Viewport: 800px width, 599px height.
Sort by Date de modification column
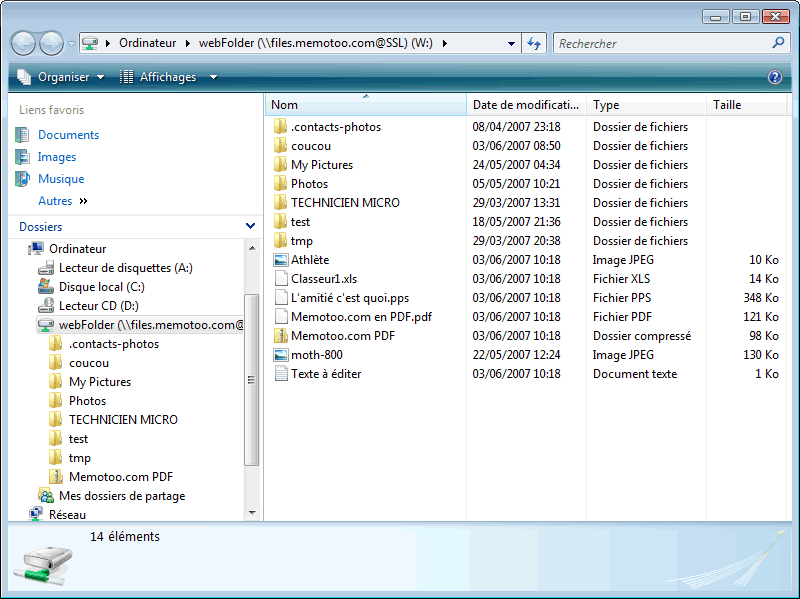tap(525, 105)
